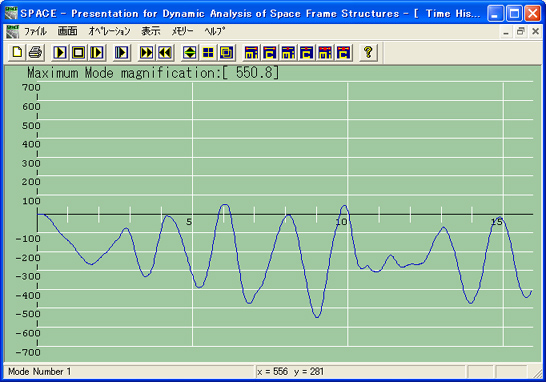Click the four-pane tile windows icon

208,53
